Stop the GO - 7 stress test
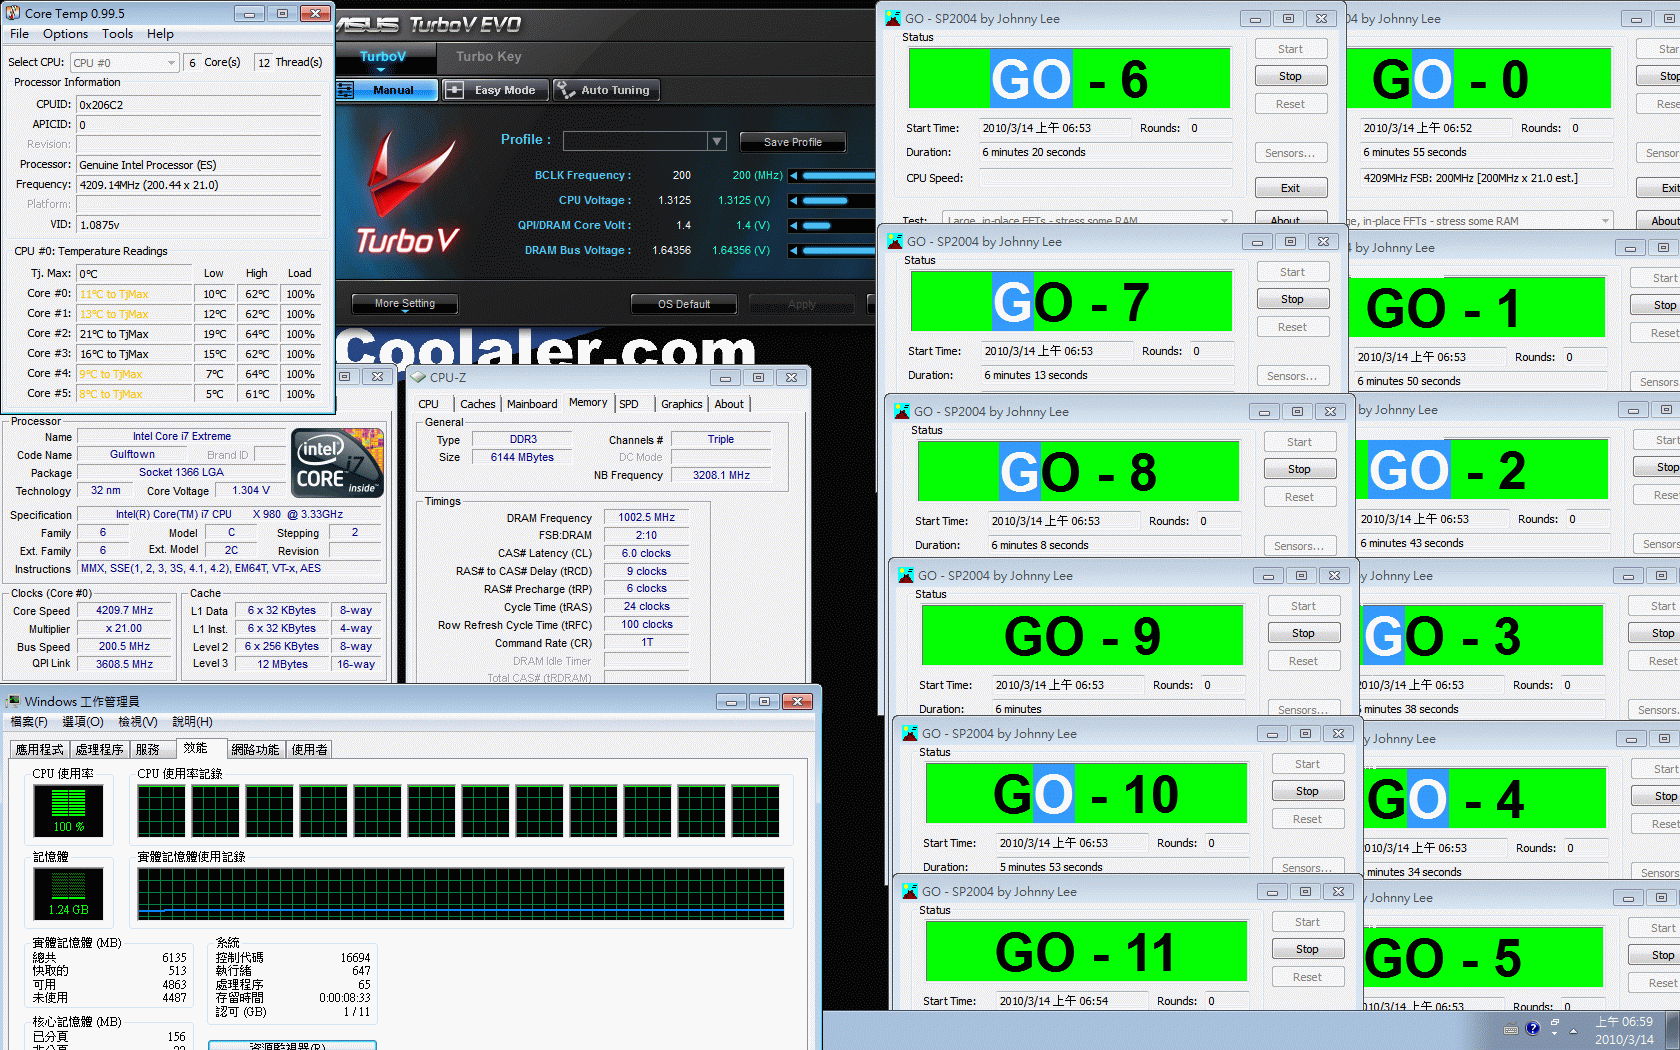This screenshot has height=1050, width=1680. (x=1293, y=299)
